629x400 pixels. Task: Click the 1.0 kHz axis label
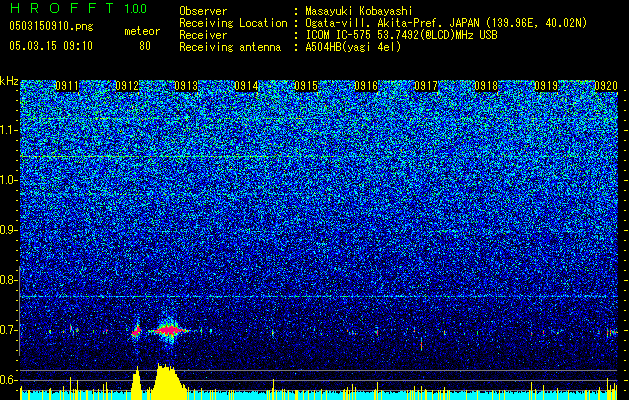pyautogui.click(x=9, y=180)
